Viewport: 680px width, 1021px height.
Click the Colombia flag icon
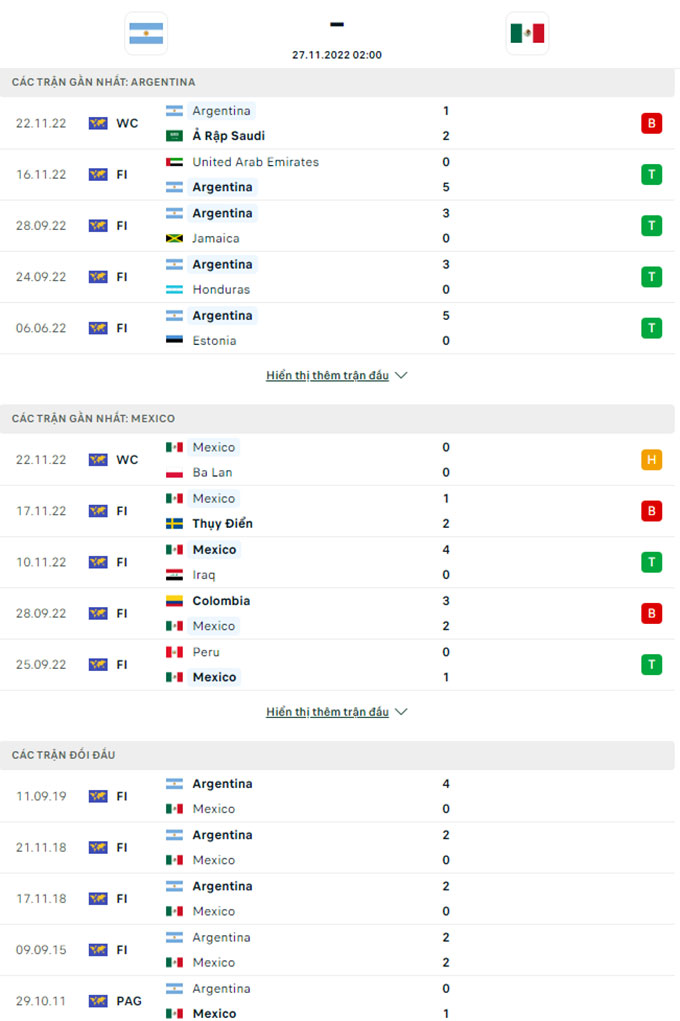pos(174,601)
